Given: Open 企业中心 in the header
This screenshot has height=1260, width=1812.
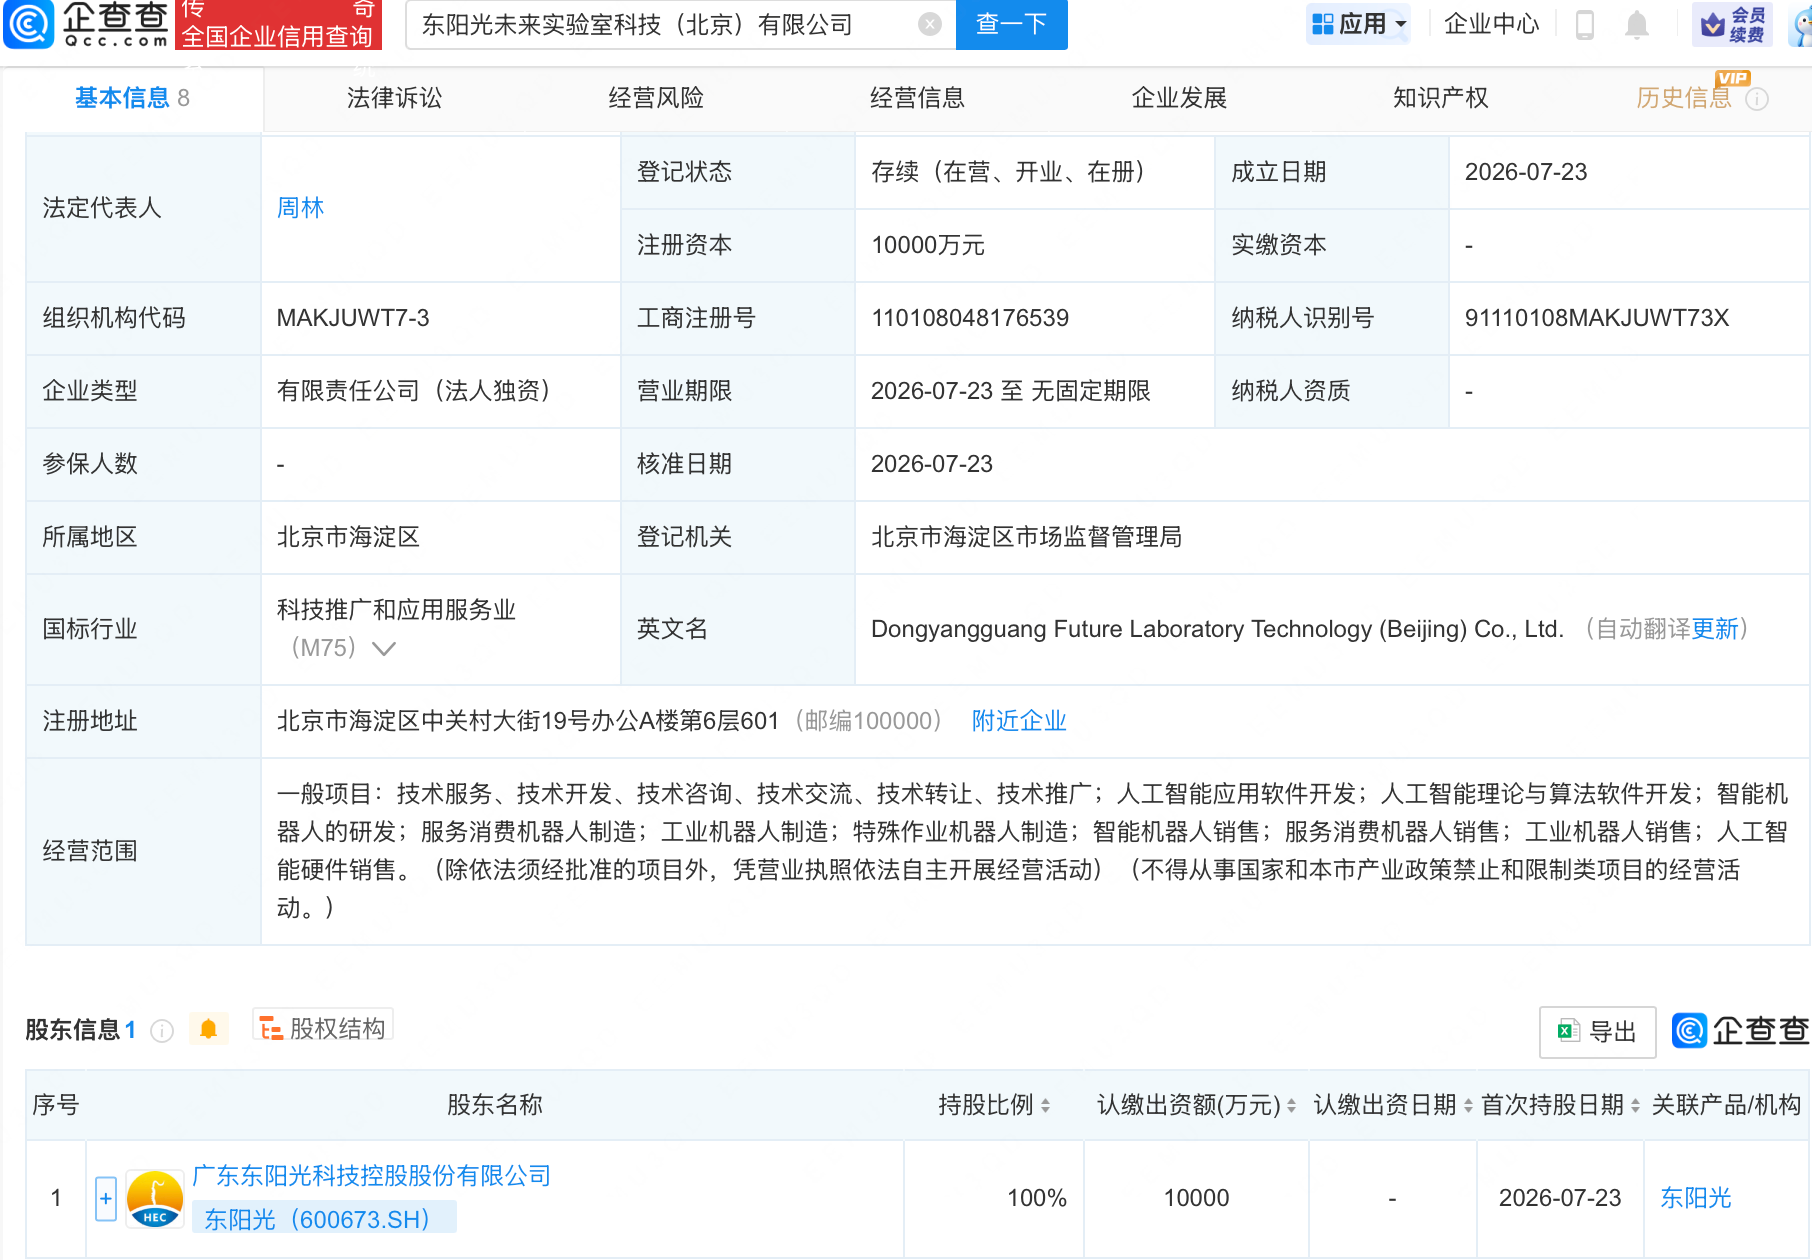Looking at the screenshot, I should pos(1491,24).
